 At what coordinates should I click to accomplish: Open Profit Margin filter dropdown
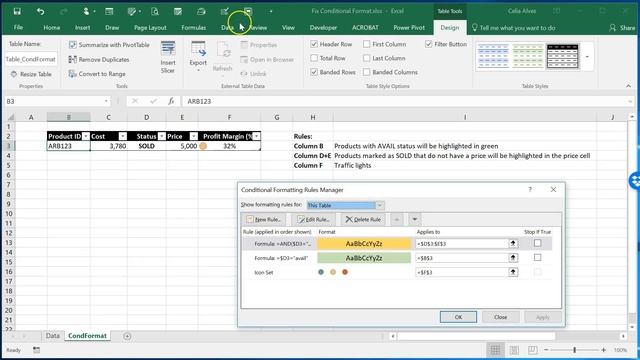[x=256, y=136]
